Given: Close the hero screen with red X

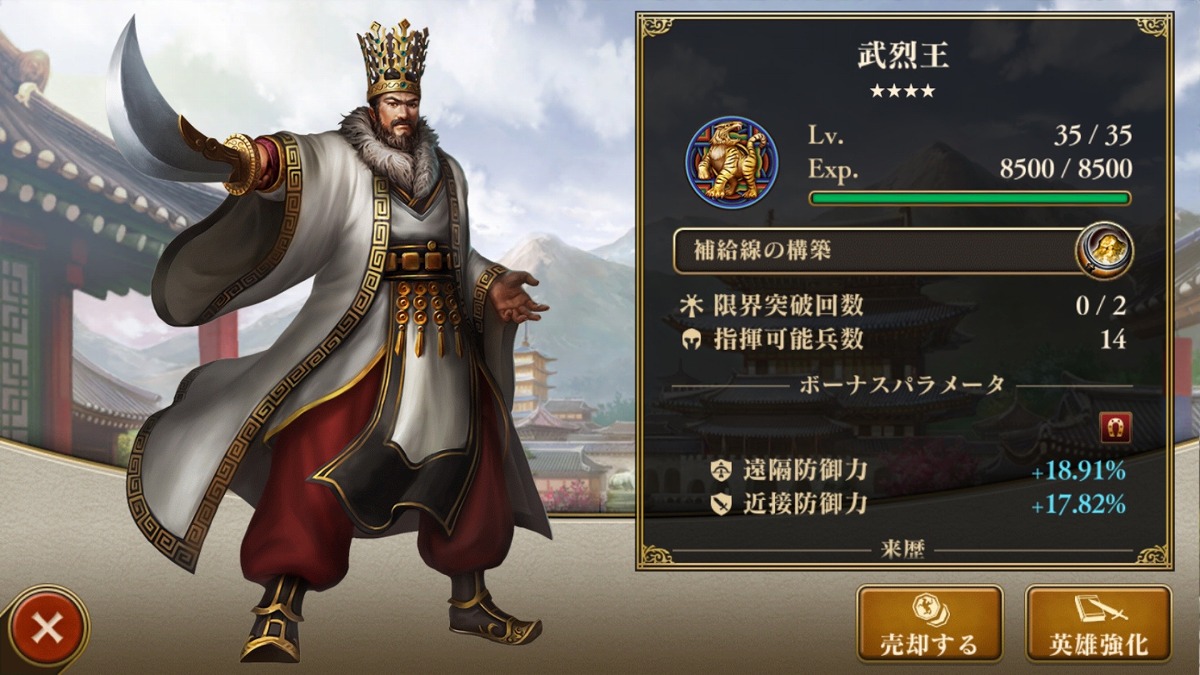Looking at the screenshot, I should coord(45,628).
